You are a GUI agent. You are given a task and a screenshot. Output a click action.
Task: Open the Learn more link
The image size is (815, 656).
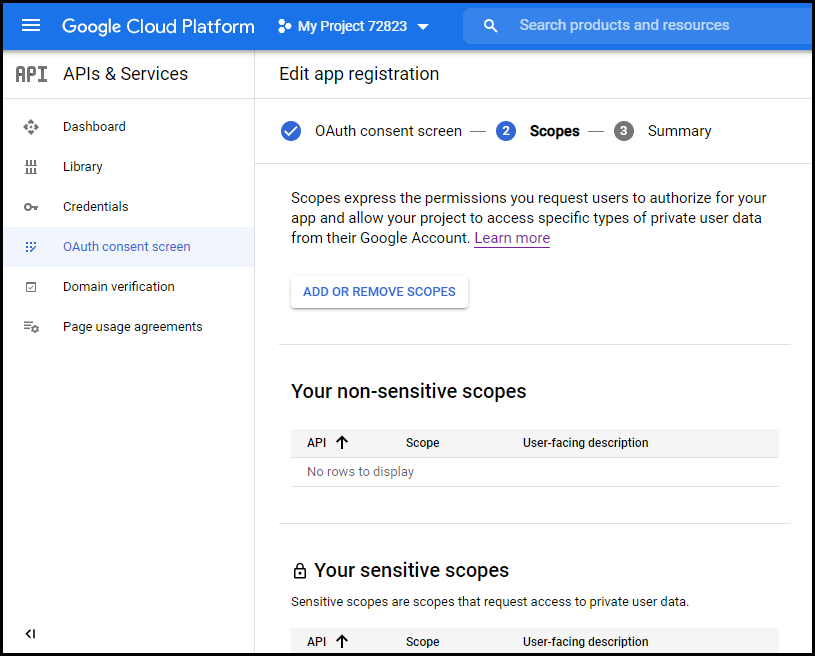(512, 238)
